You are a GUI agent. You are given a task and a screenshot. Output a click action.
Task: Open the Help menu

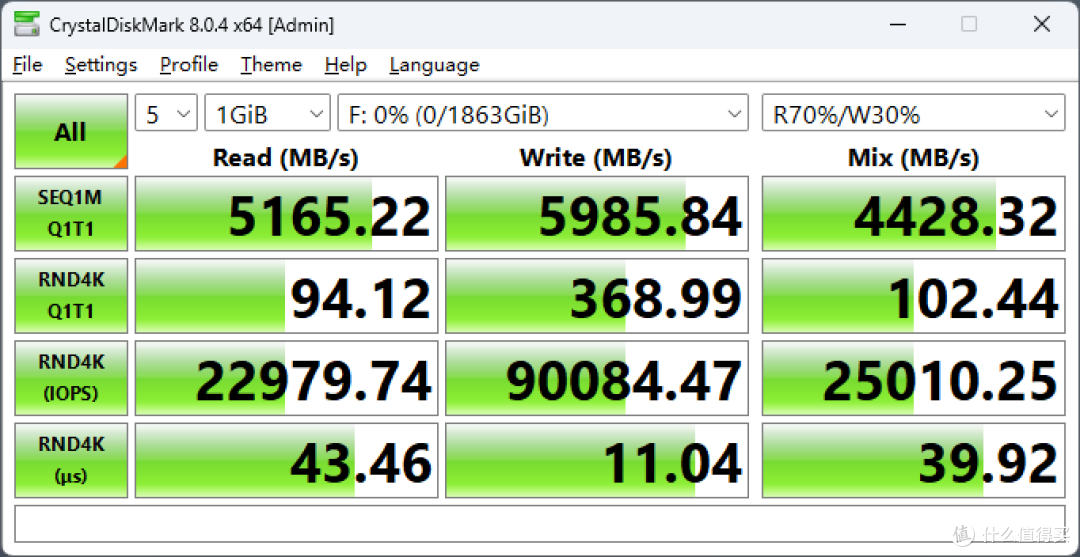346,65
